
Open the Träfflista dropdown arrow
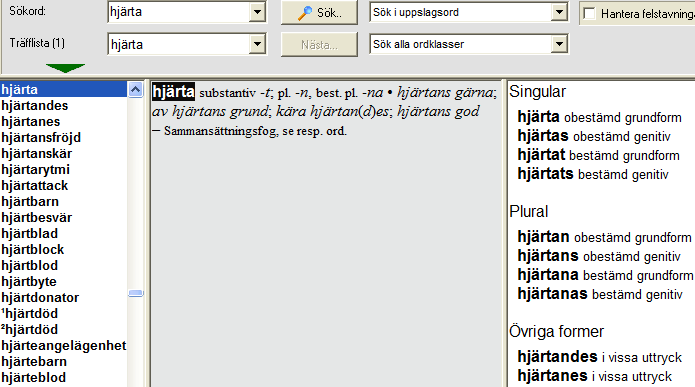(257, 44)
